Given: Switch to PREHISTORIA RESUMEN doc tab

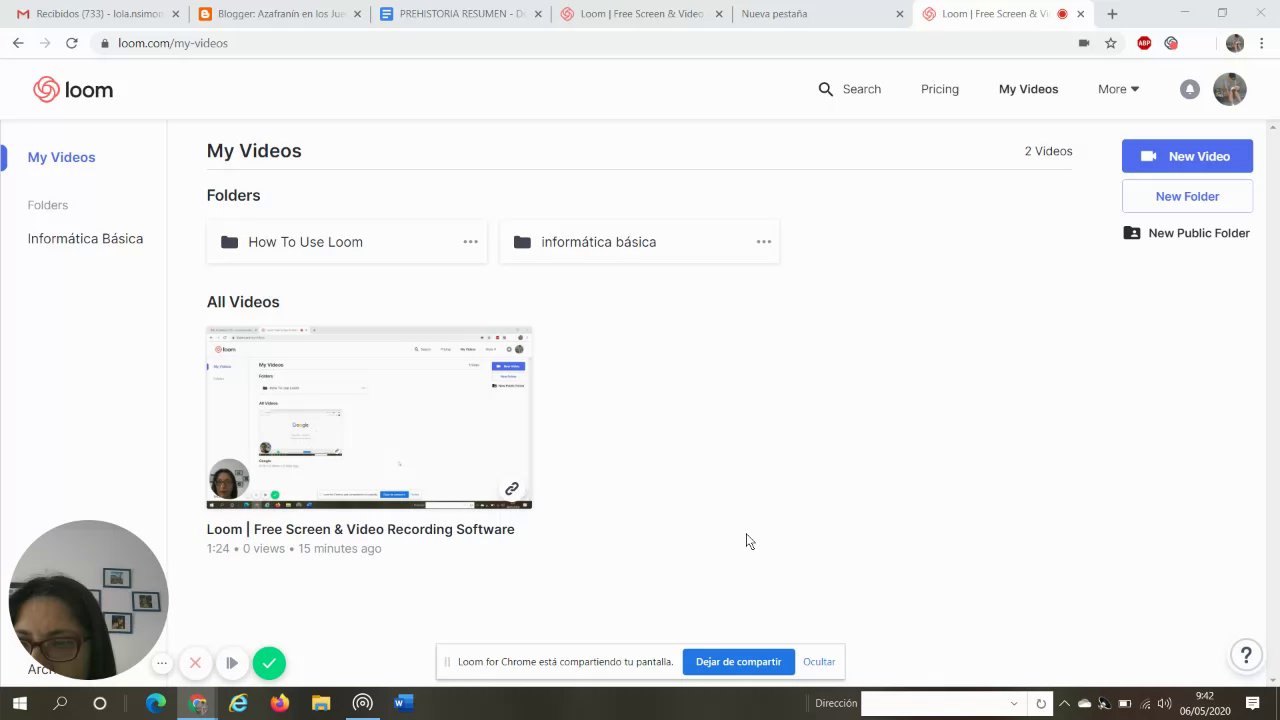Looking at the screenshot, I should tap(460, 14).
